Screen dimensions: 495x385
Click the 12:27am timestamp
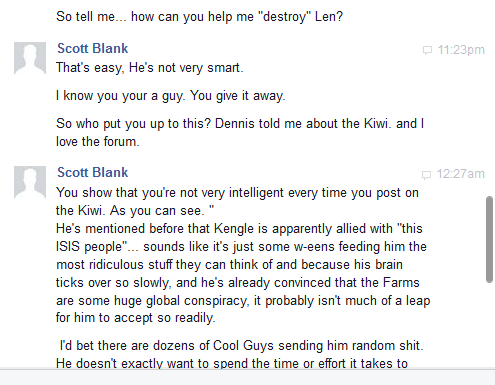click(461, 174)
